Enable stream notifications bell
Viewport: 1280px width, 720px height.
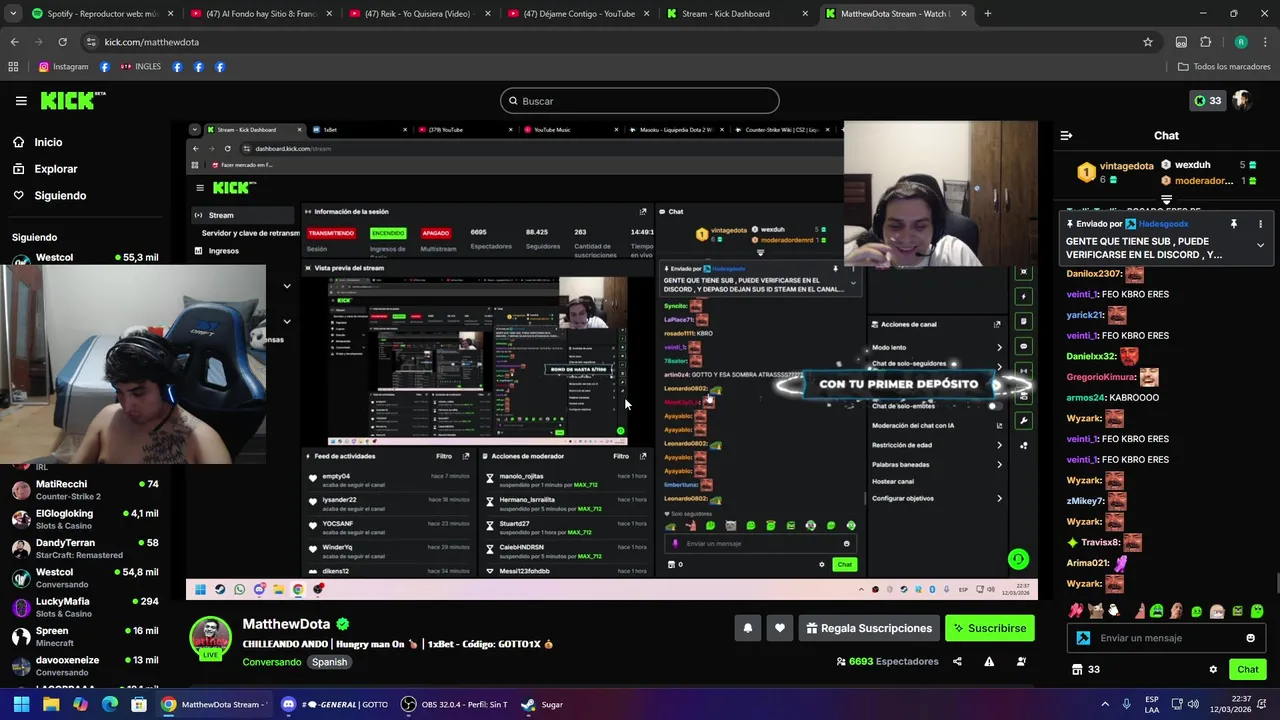coord(747,628)
